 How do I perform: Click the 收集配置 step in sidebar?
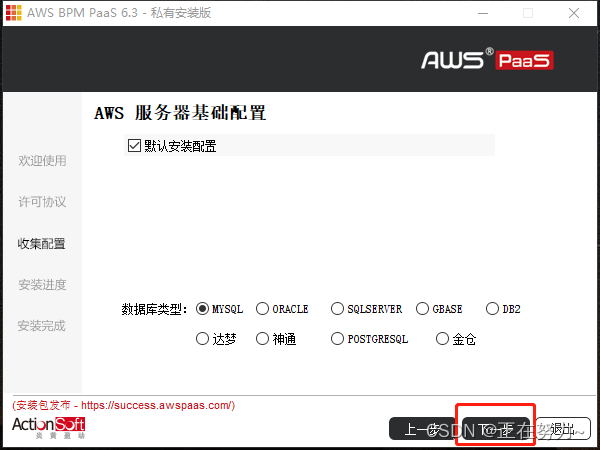(x=41, y=244)
